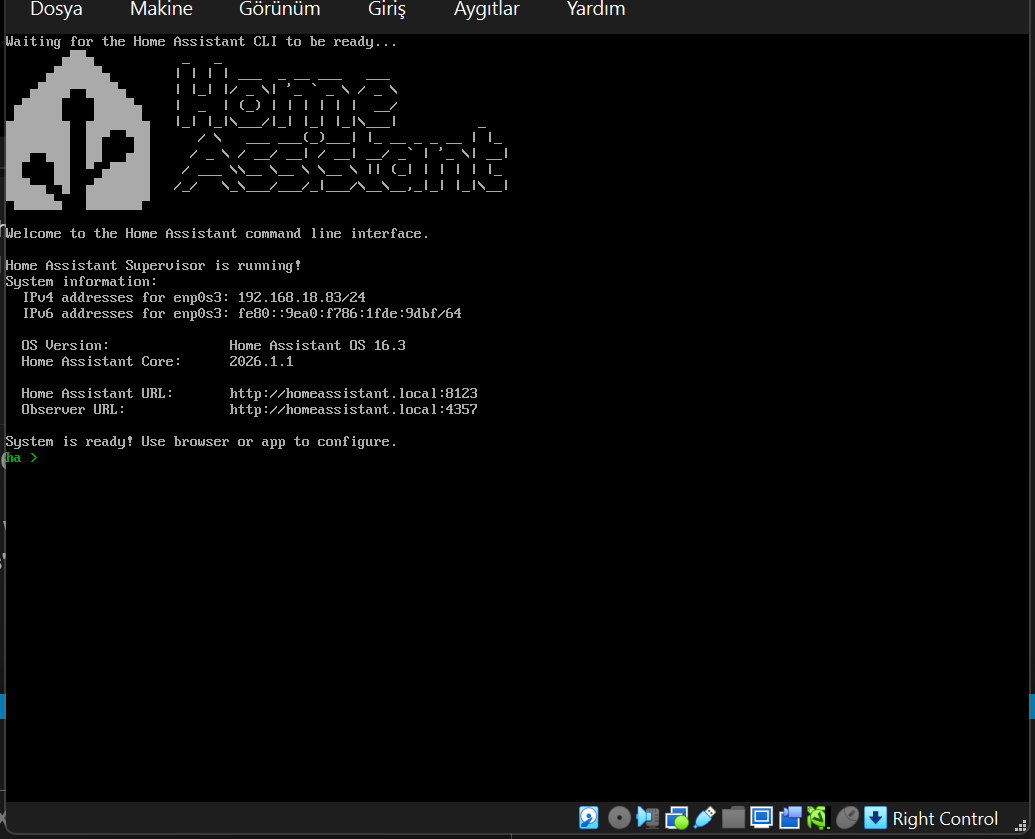This screenshot has width=1035, height=839.
Task: Click the recording status indicator icon
Action: (x=790, y=818)
